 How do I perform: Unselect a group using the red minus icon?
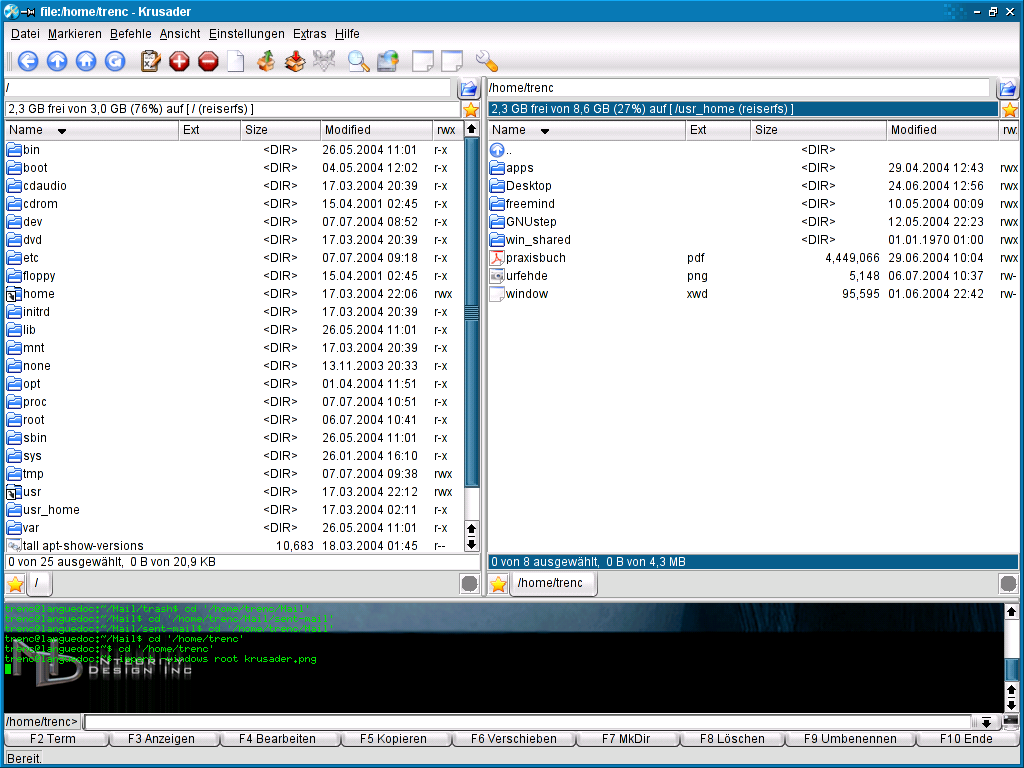click(208, 61)
